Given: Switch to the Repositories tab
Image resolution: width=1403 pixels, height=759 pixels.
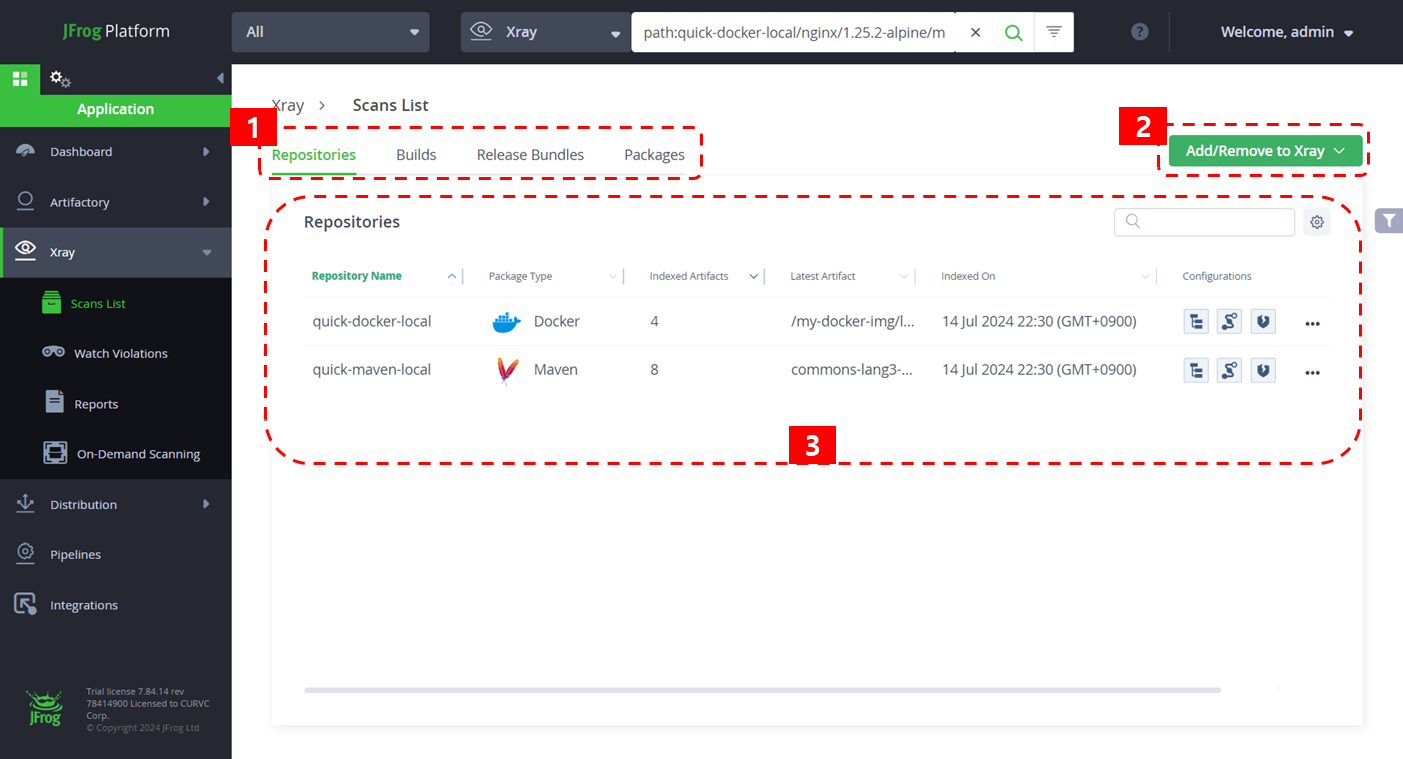Looking at the screenshot, I should point(314,155).
